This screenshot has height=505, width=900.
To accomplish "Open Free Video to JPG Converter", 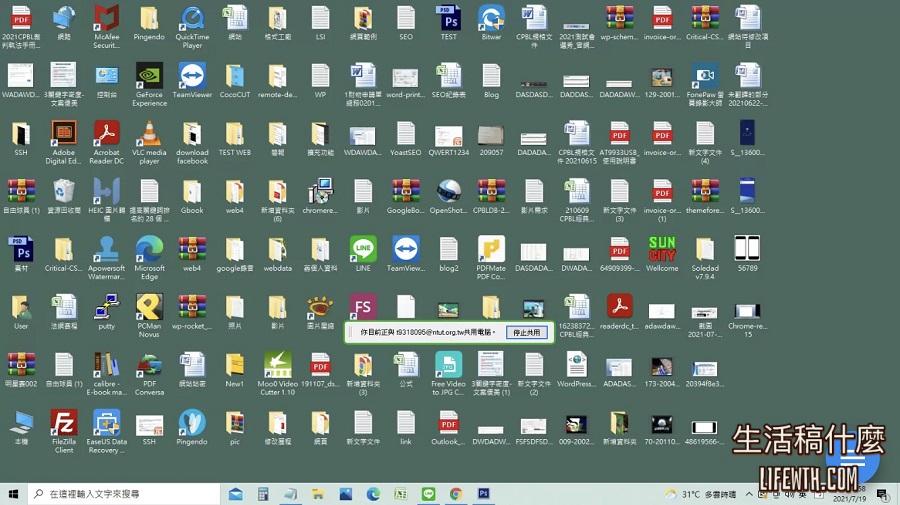I will point(449,373).
